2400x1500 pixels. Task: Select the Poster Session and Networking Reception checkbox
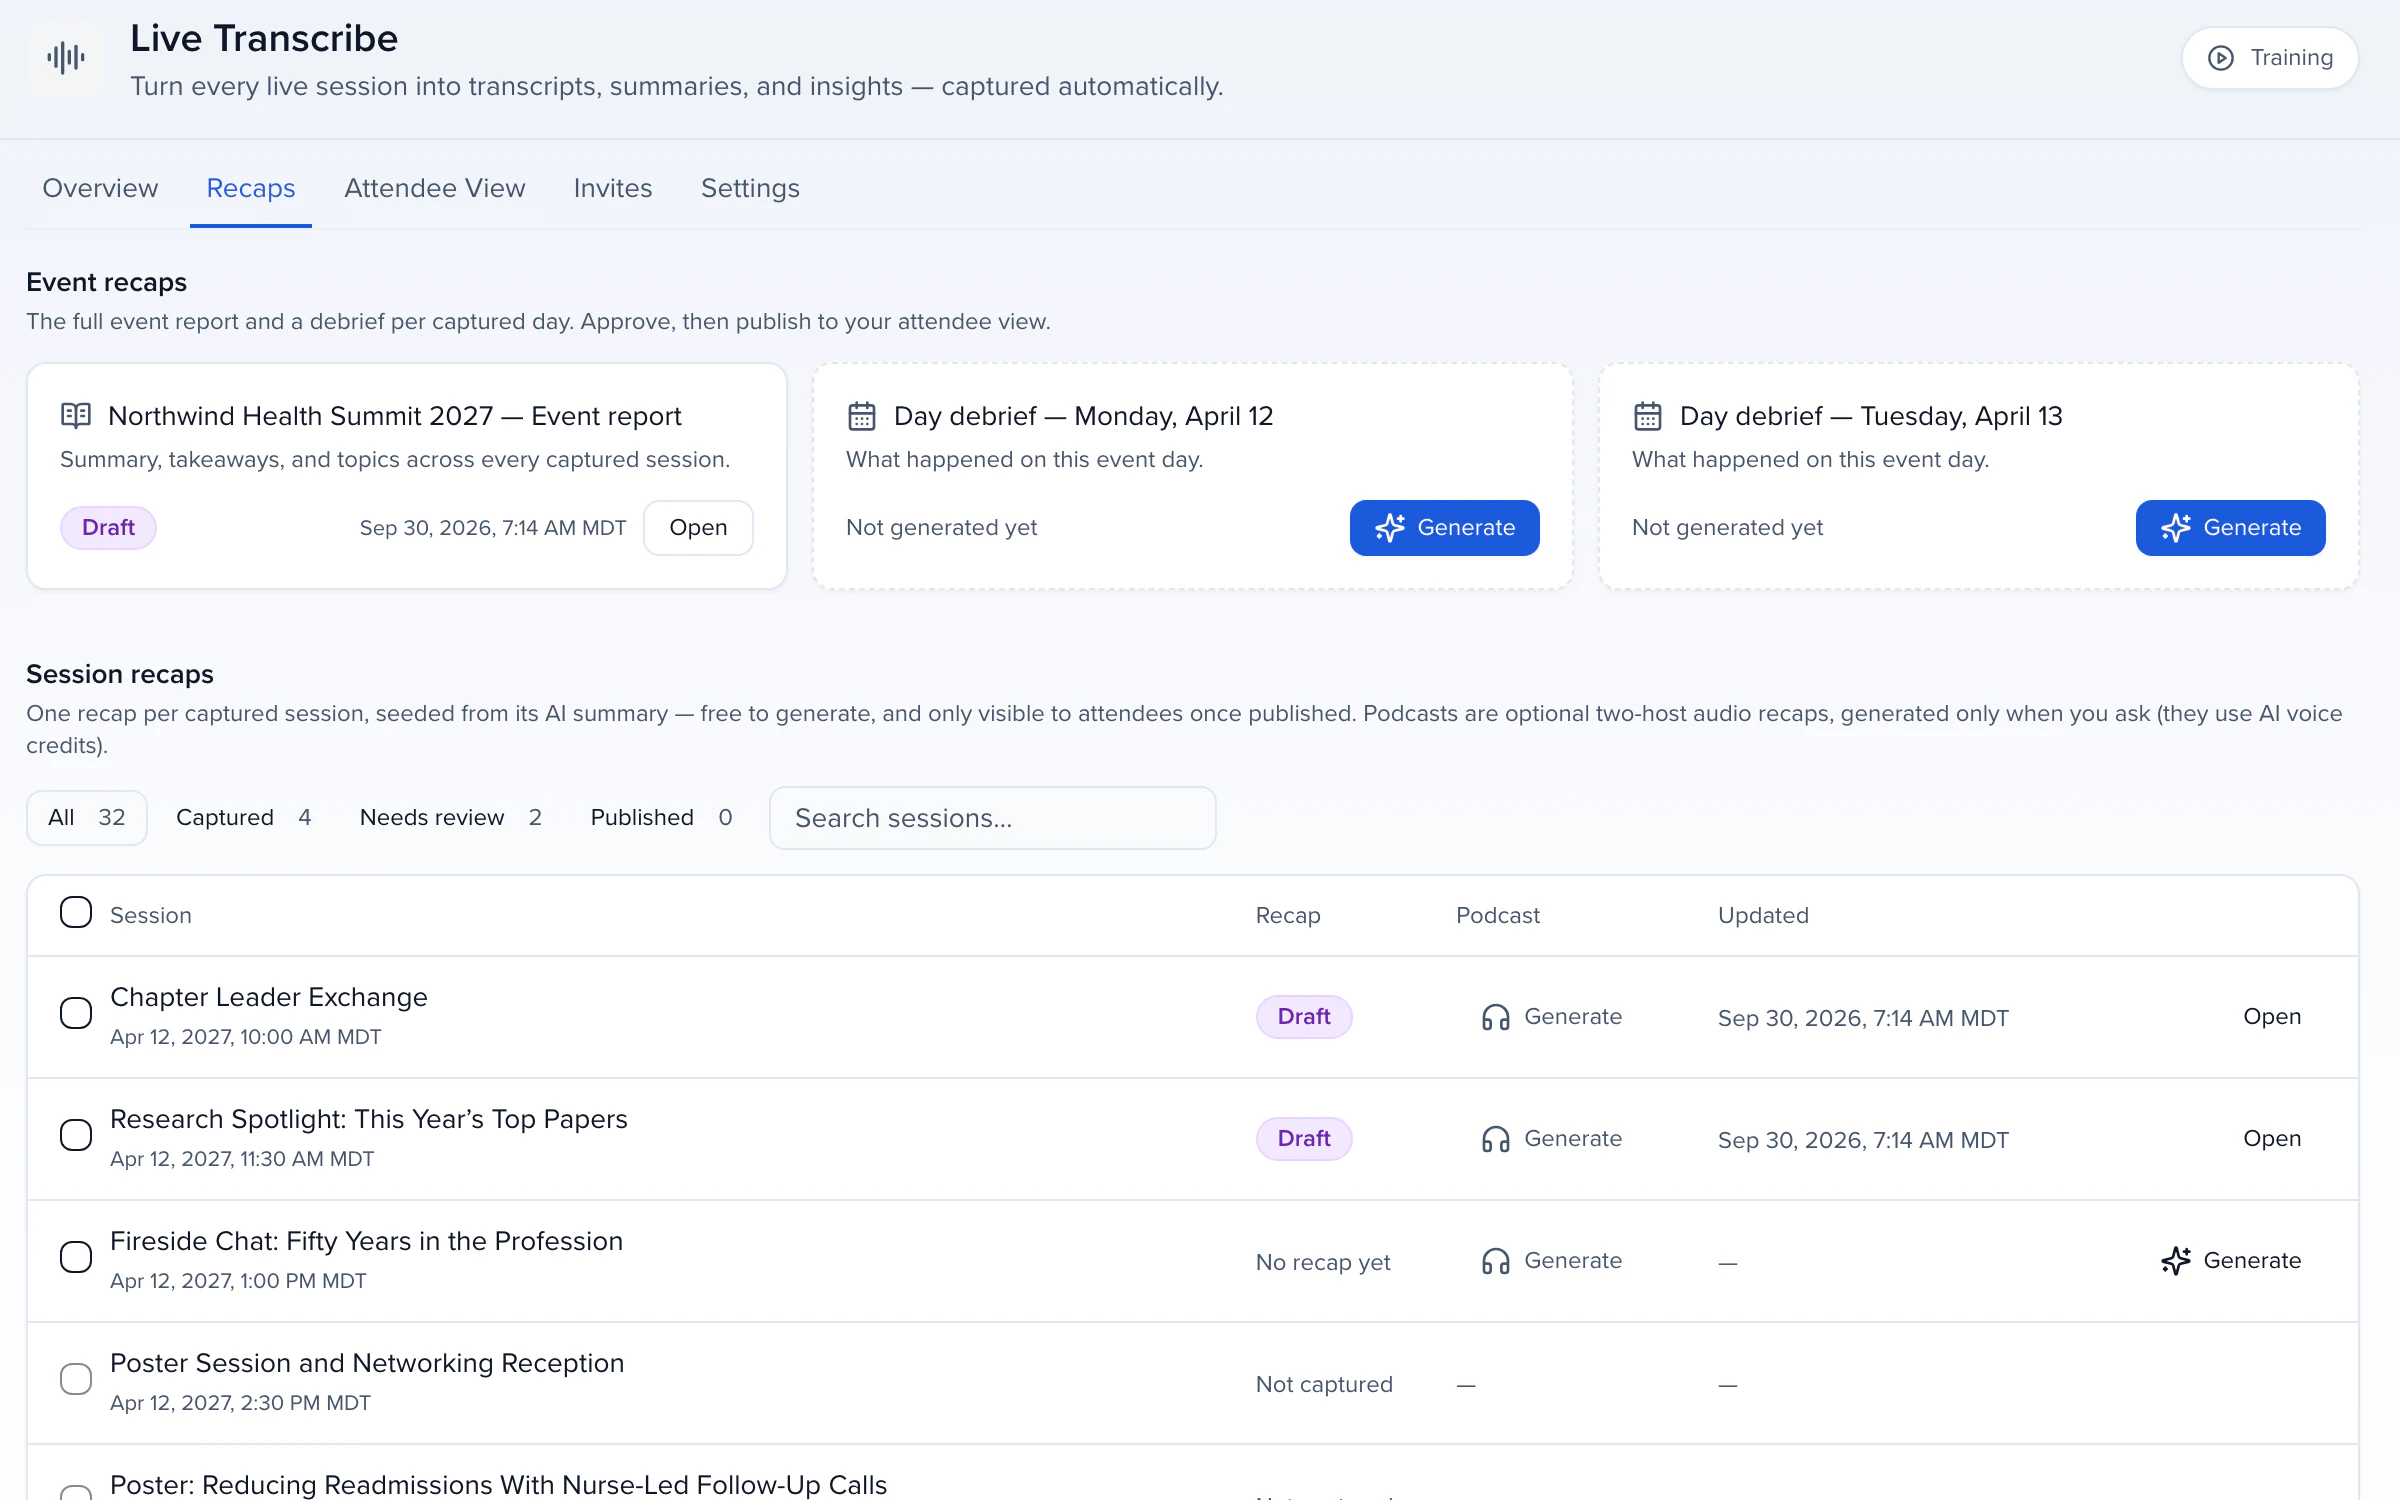[76, 1379]
